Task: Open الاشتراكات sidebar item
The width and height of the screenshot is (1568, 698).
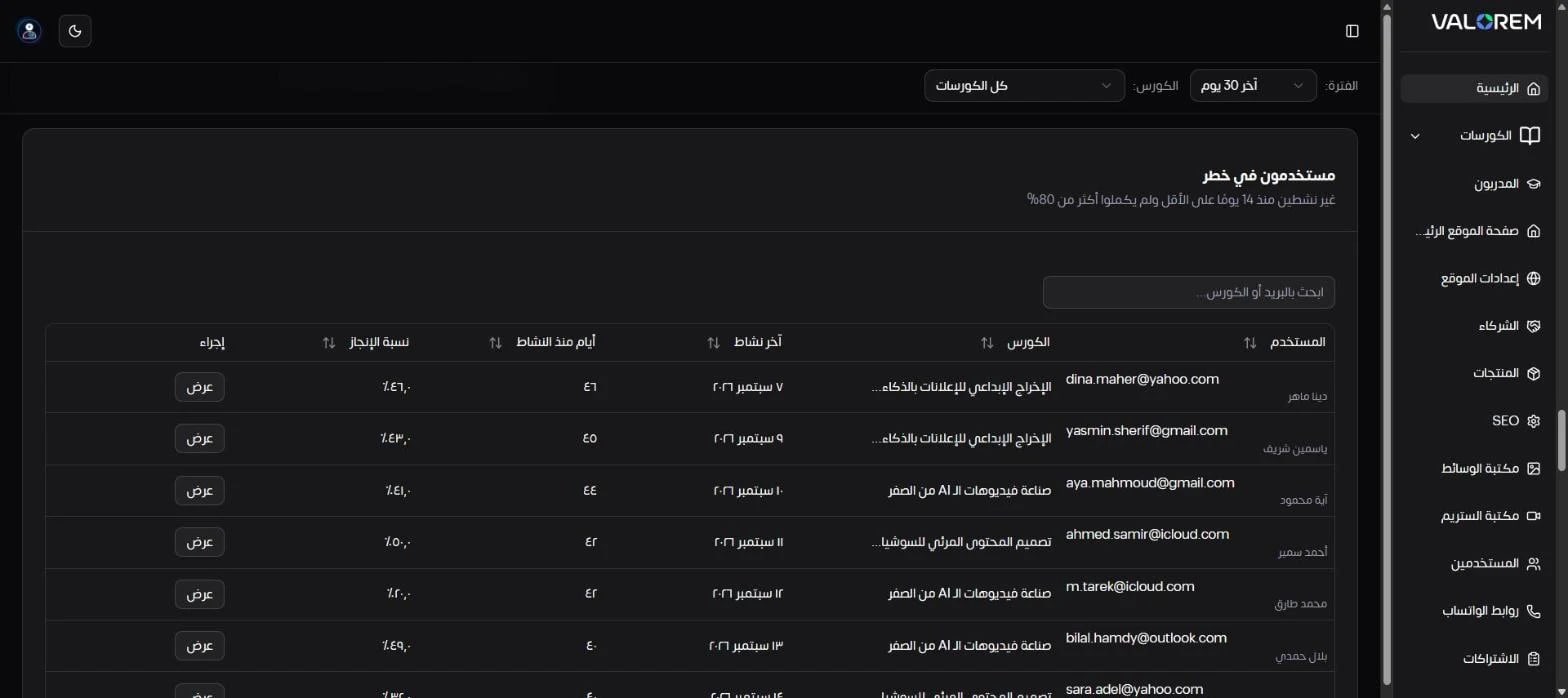Action: 1476,658
